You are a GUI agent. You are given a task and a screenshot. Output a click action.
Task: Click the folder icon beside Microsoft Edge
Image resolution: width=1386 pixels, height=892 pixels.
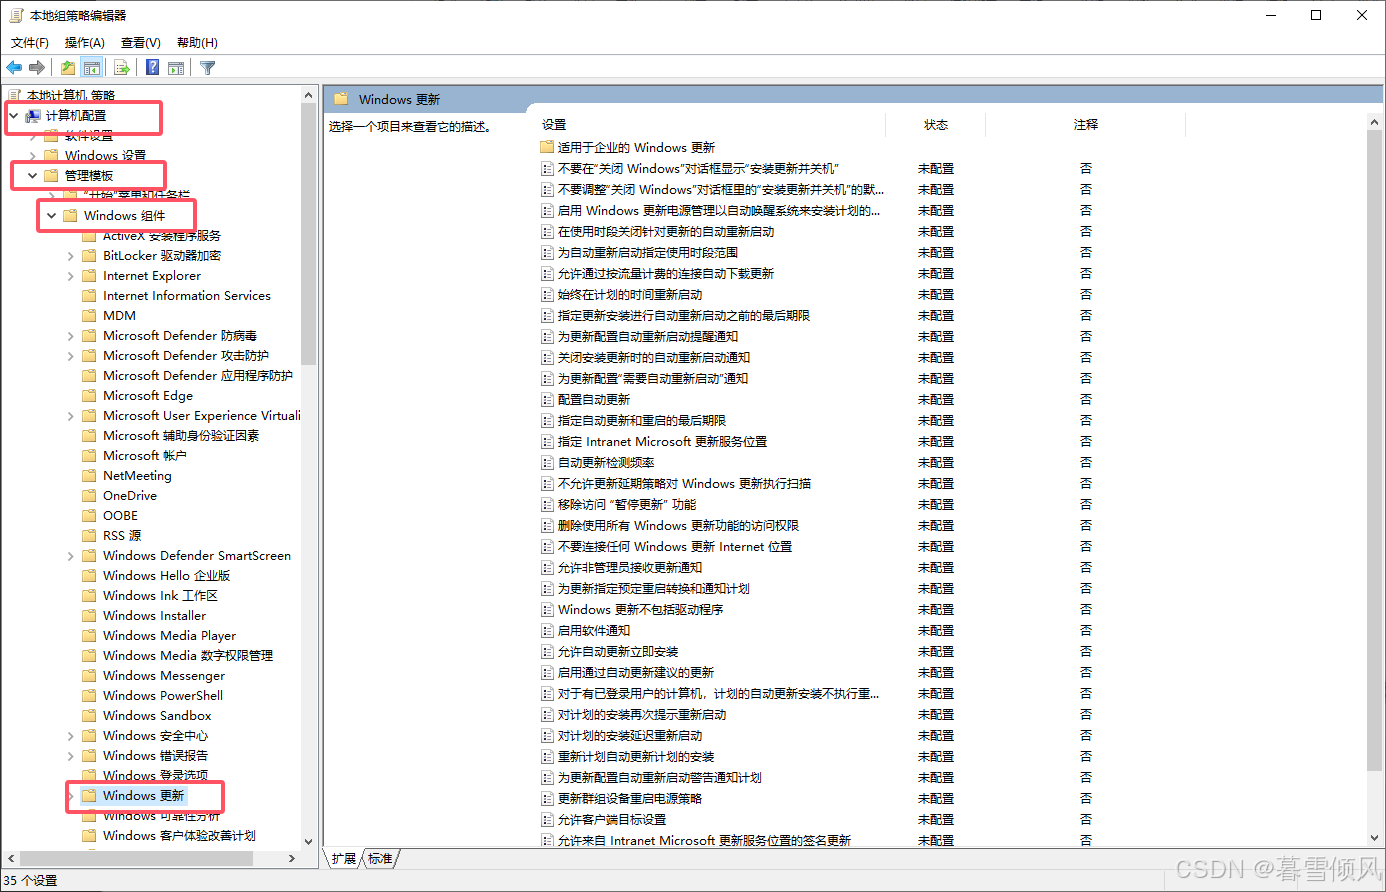pos(89,396)
